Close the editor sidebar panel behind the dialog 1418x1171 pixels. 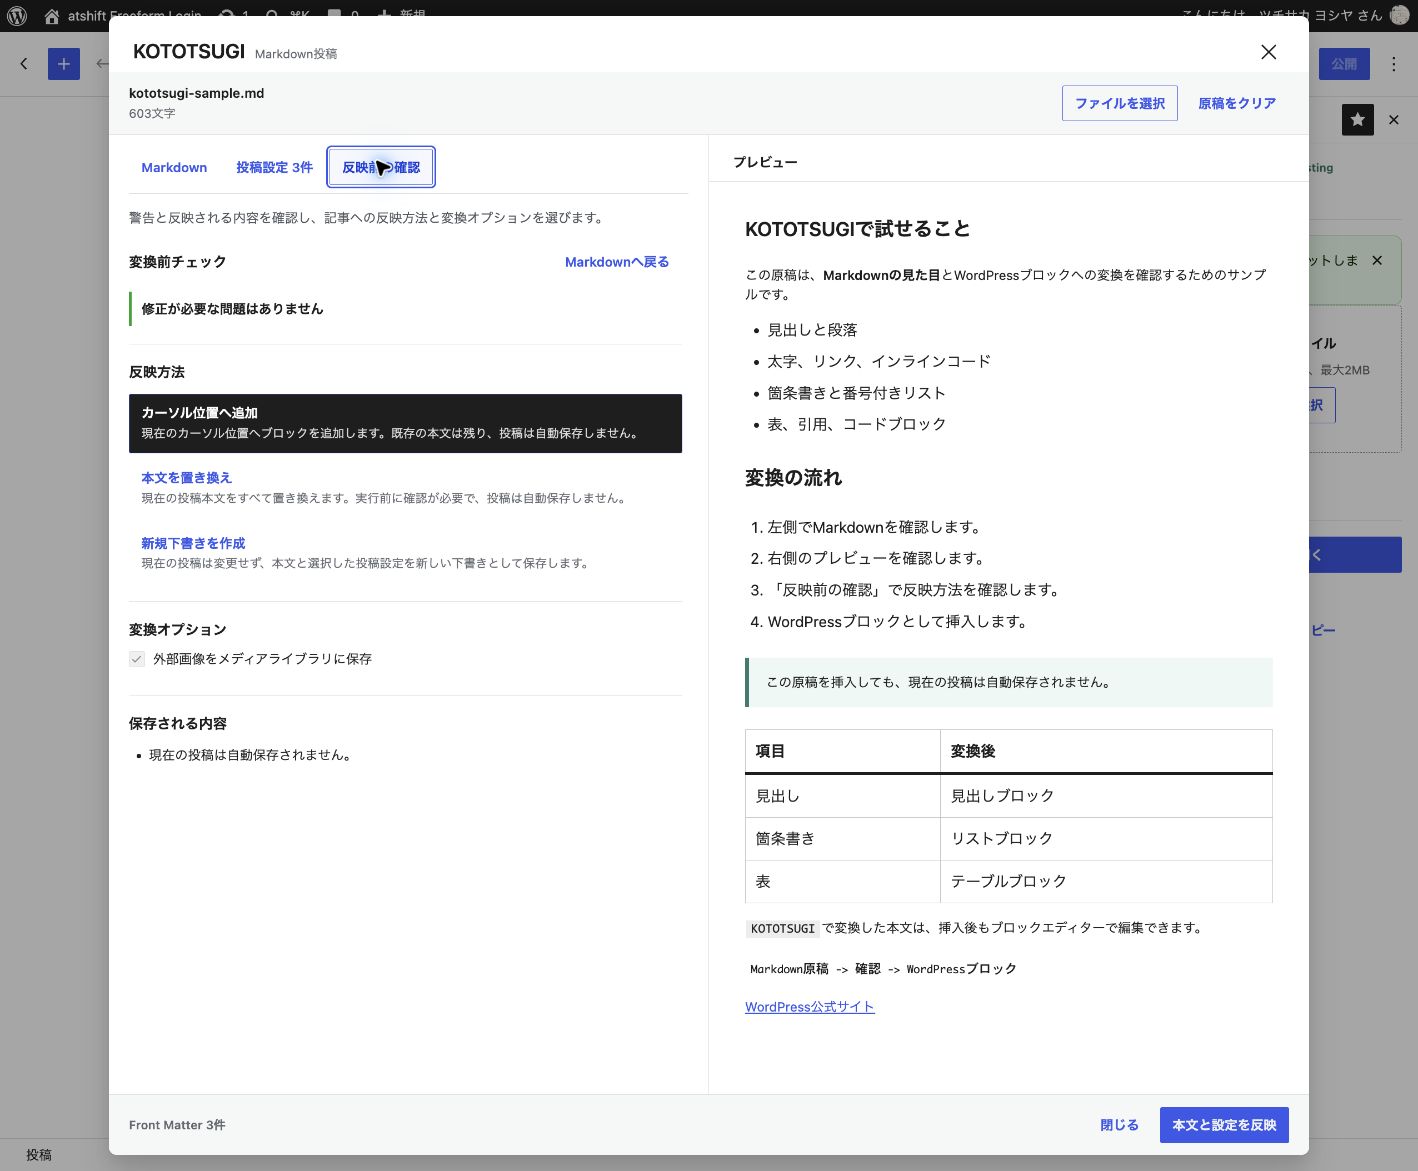1394,120
